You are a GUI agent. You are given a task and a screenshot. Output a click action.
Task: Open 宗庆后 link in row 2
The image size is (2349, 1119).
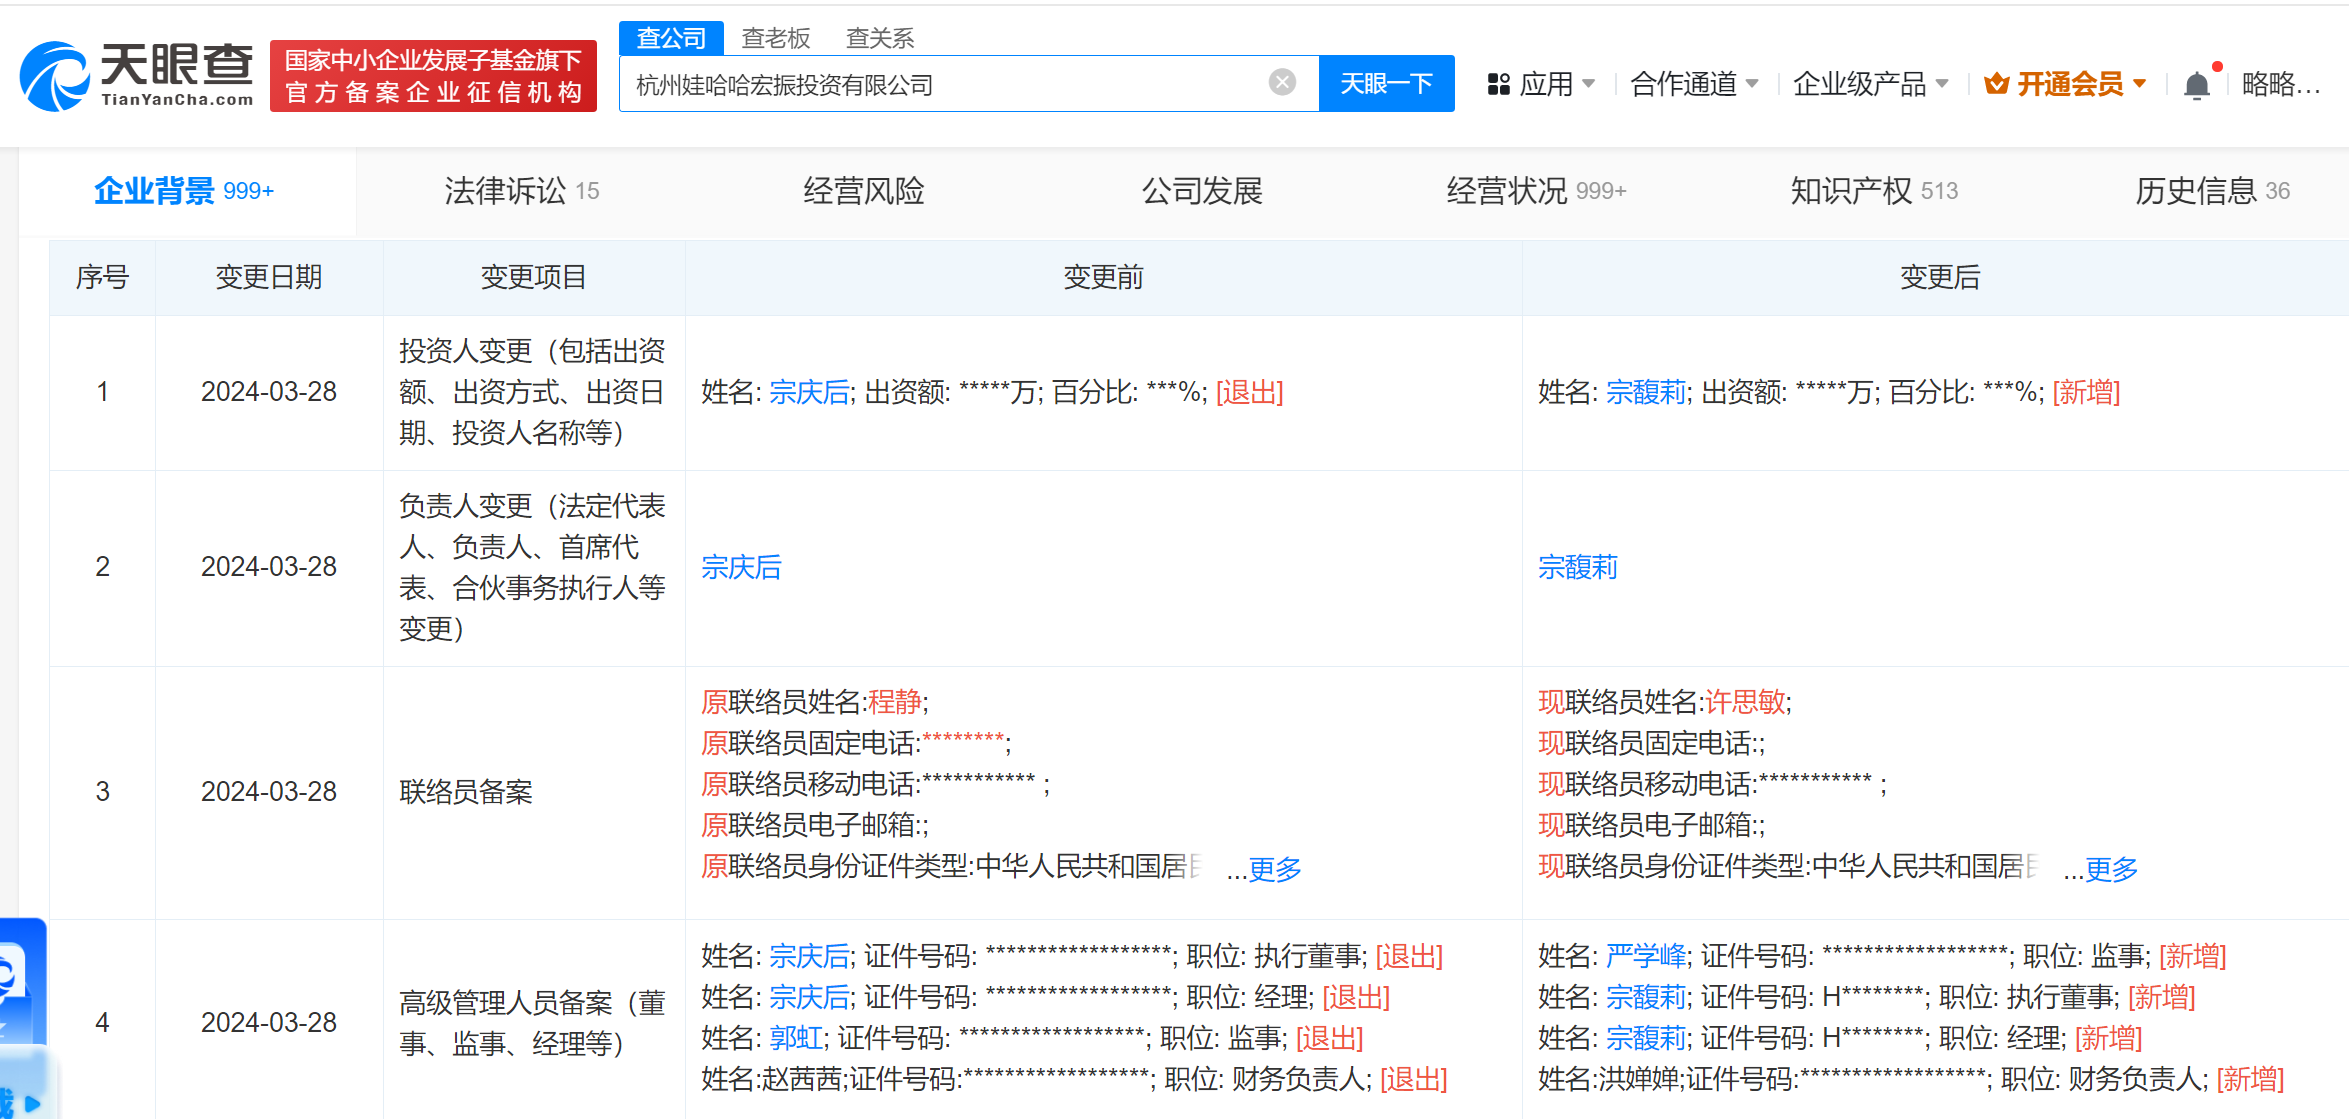click(741, 567)
